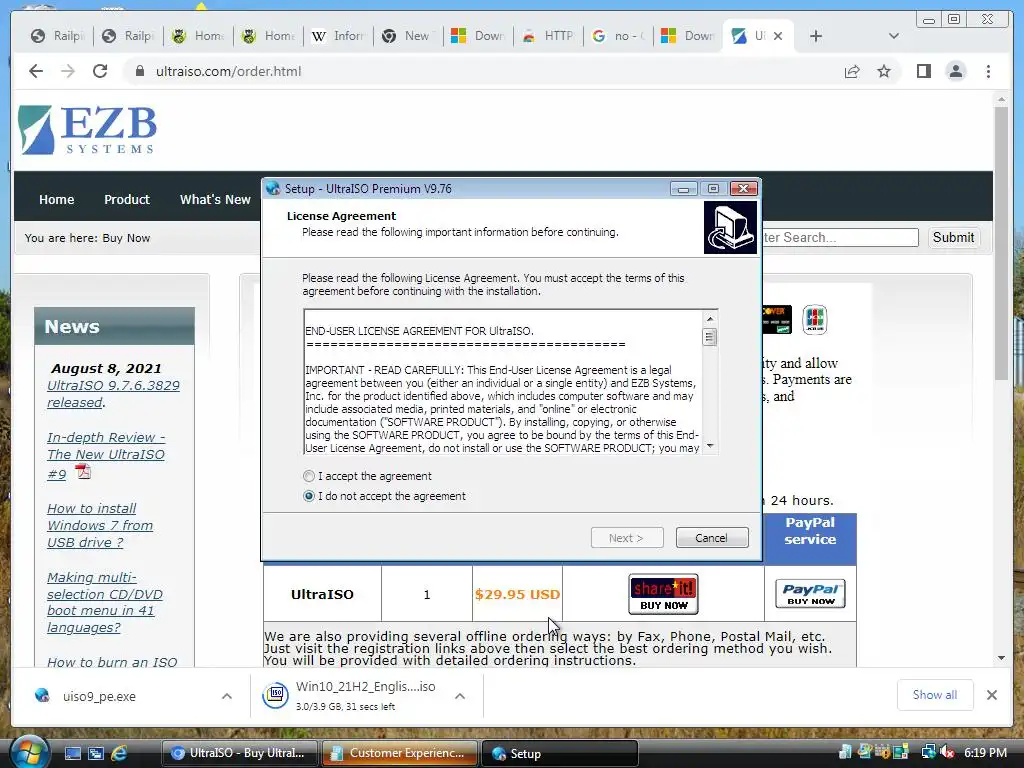Close the downloads bar
This screenshot has width=1024, height=768.
pyautogui.click(x=991, y=695)
